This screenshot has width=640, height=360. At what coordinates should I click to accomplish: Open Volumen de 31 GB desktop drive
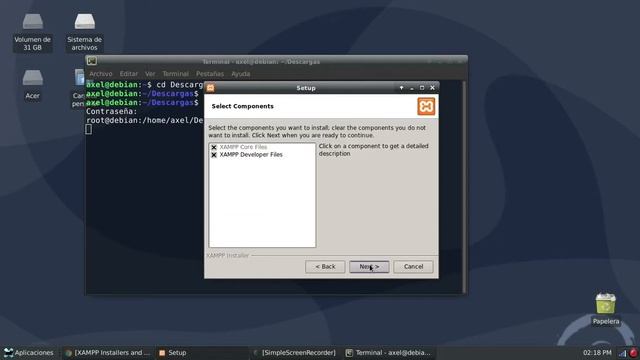pyautogui.click(x=32, y=32)
